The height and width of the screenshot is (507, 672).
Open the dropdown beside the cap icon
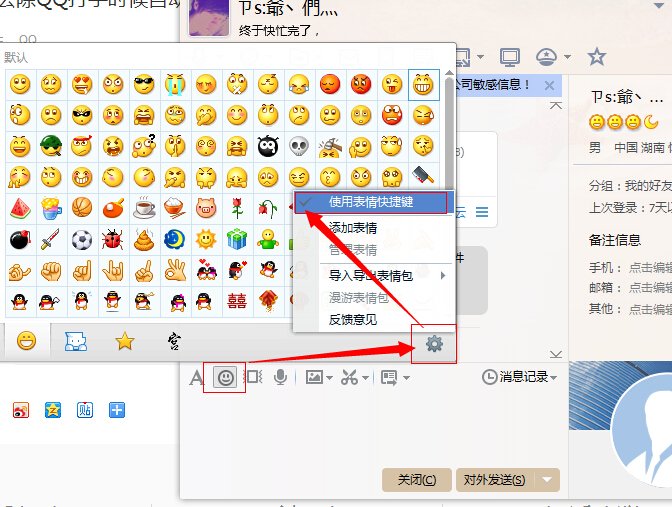(x=567, y=57)
